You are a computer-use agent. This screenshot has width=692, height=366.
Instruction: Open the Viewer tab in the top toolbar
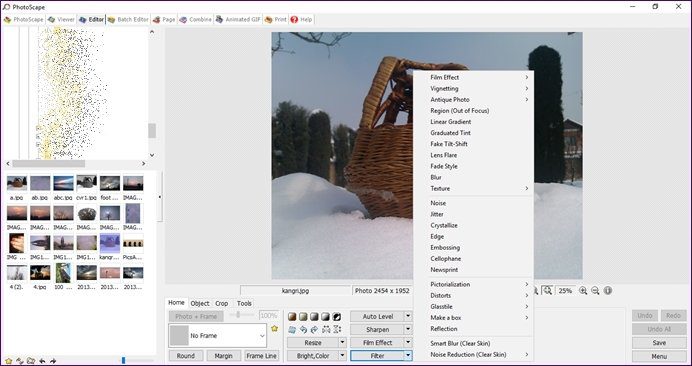[x=61, y=19]
